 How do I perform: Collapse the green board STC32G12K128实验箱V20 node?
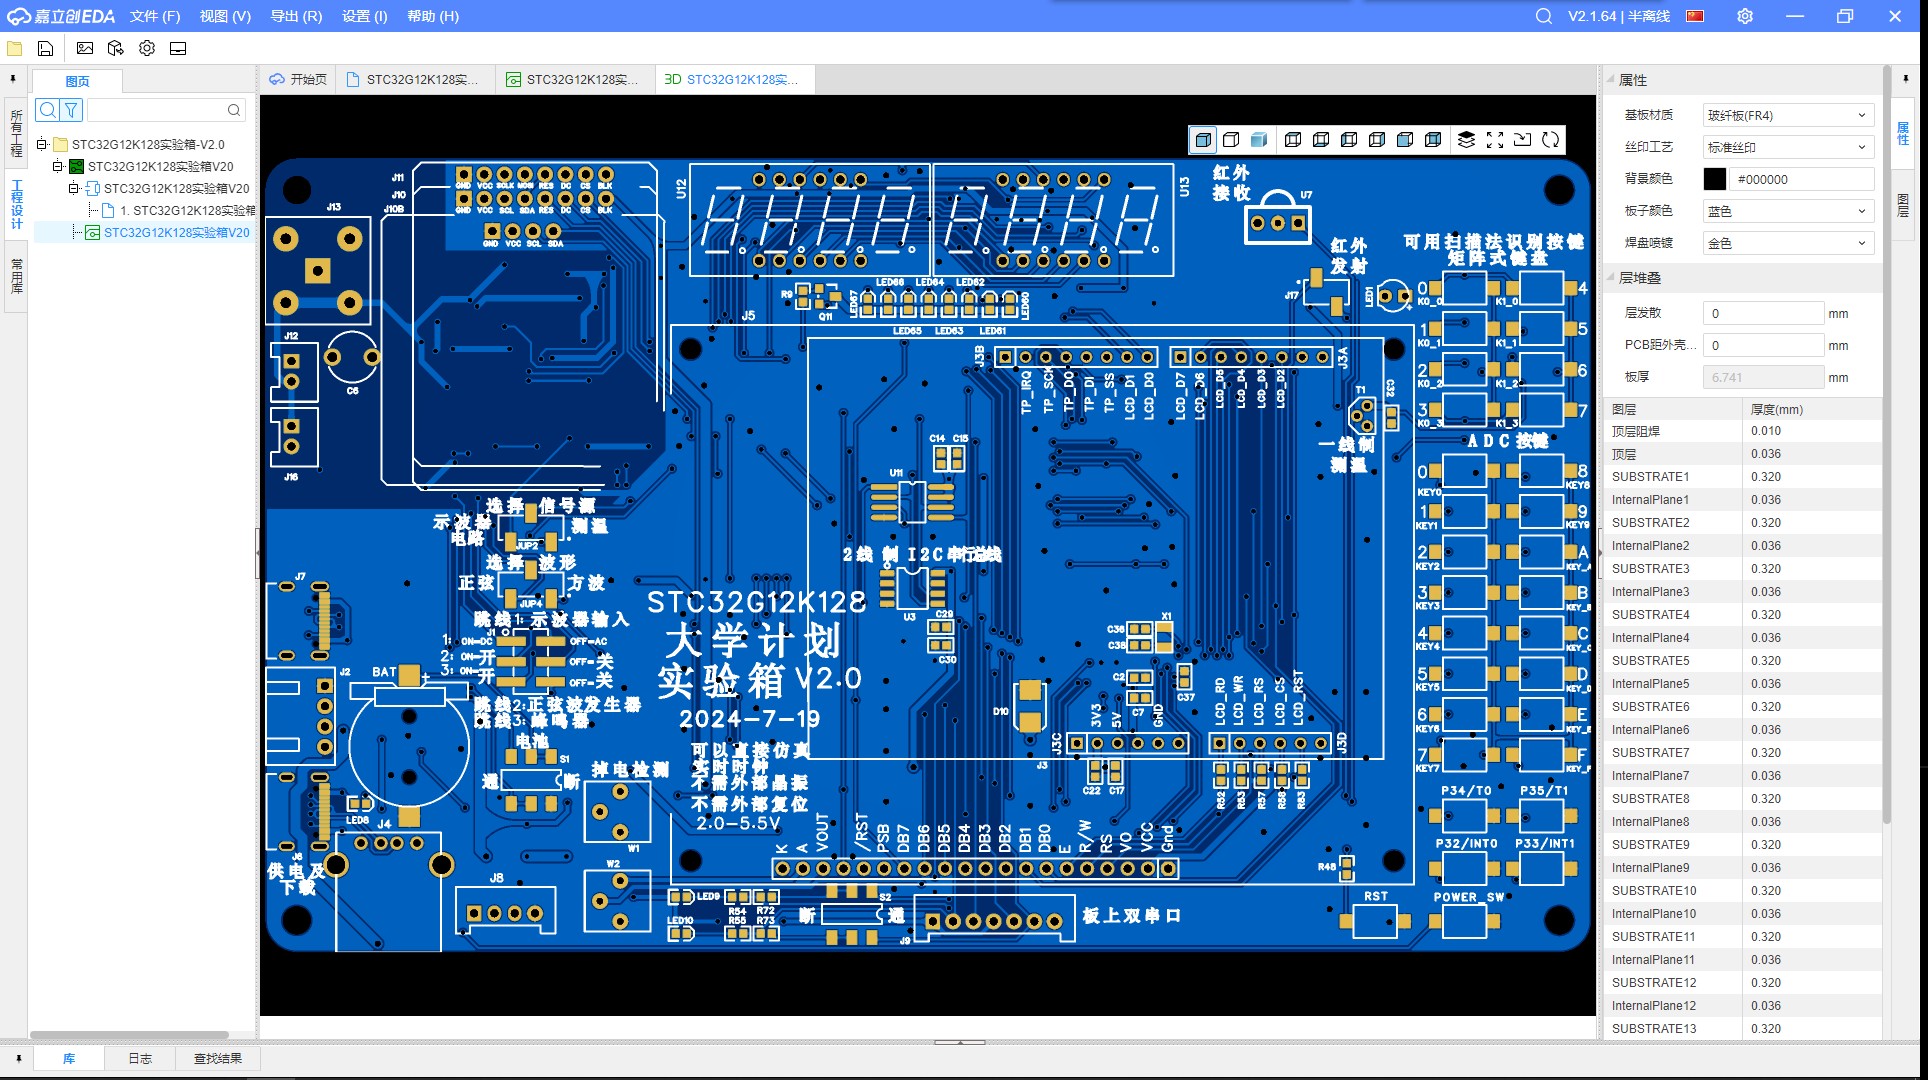pos(58,166)
